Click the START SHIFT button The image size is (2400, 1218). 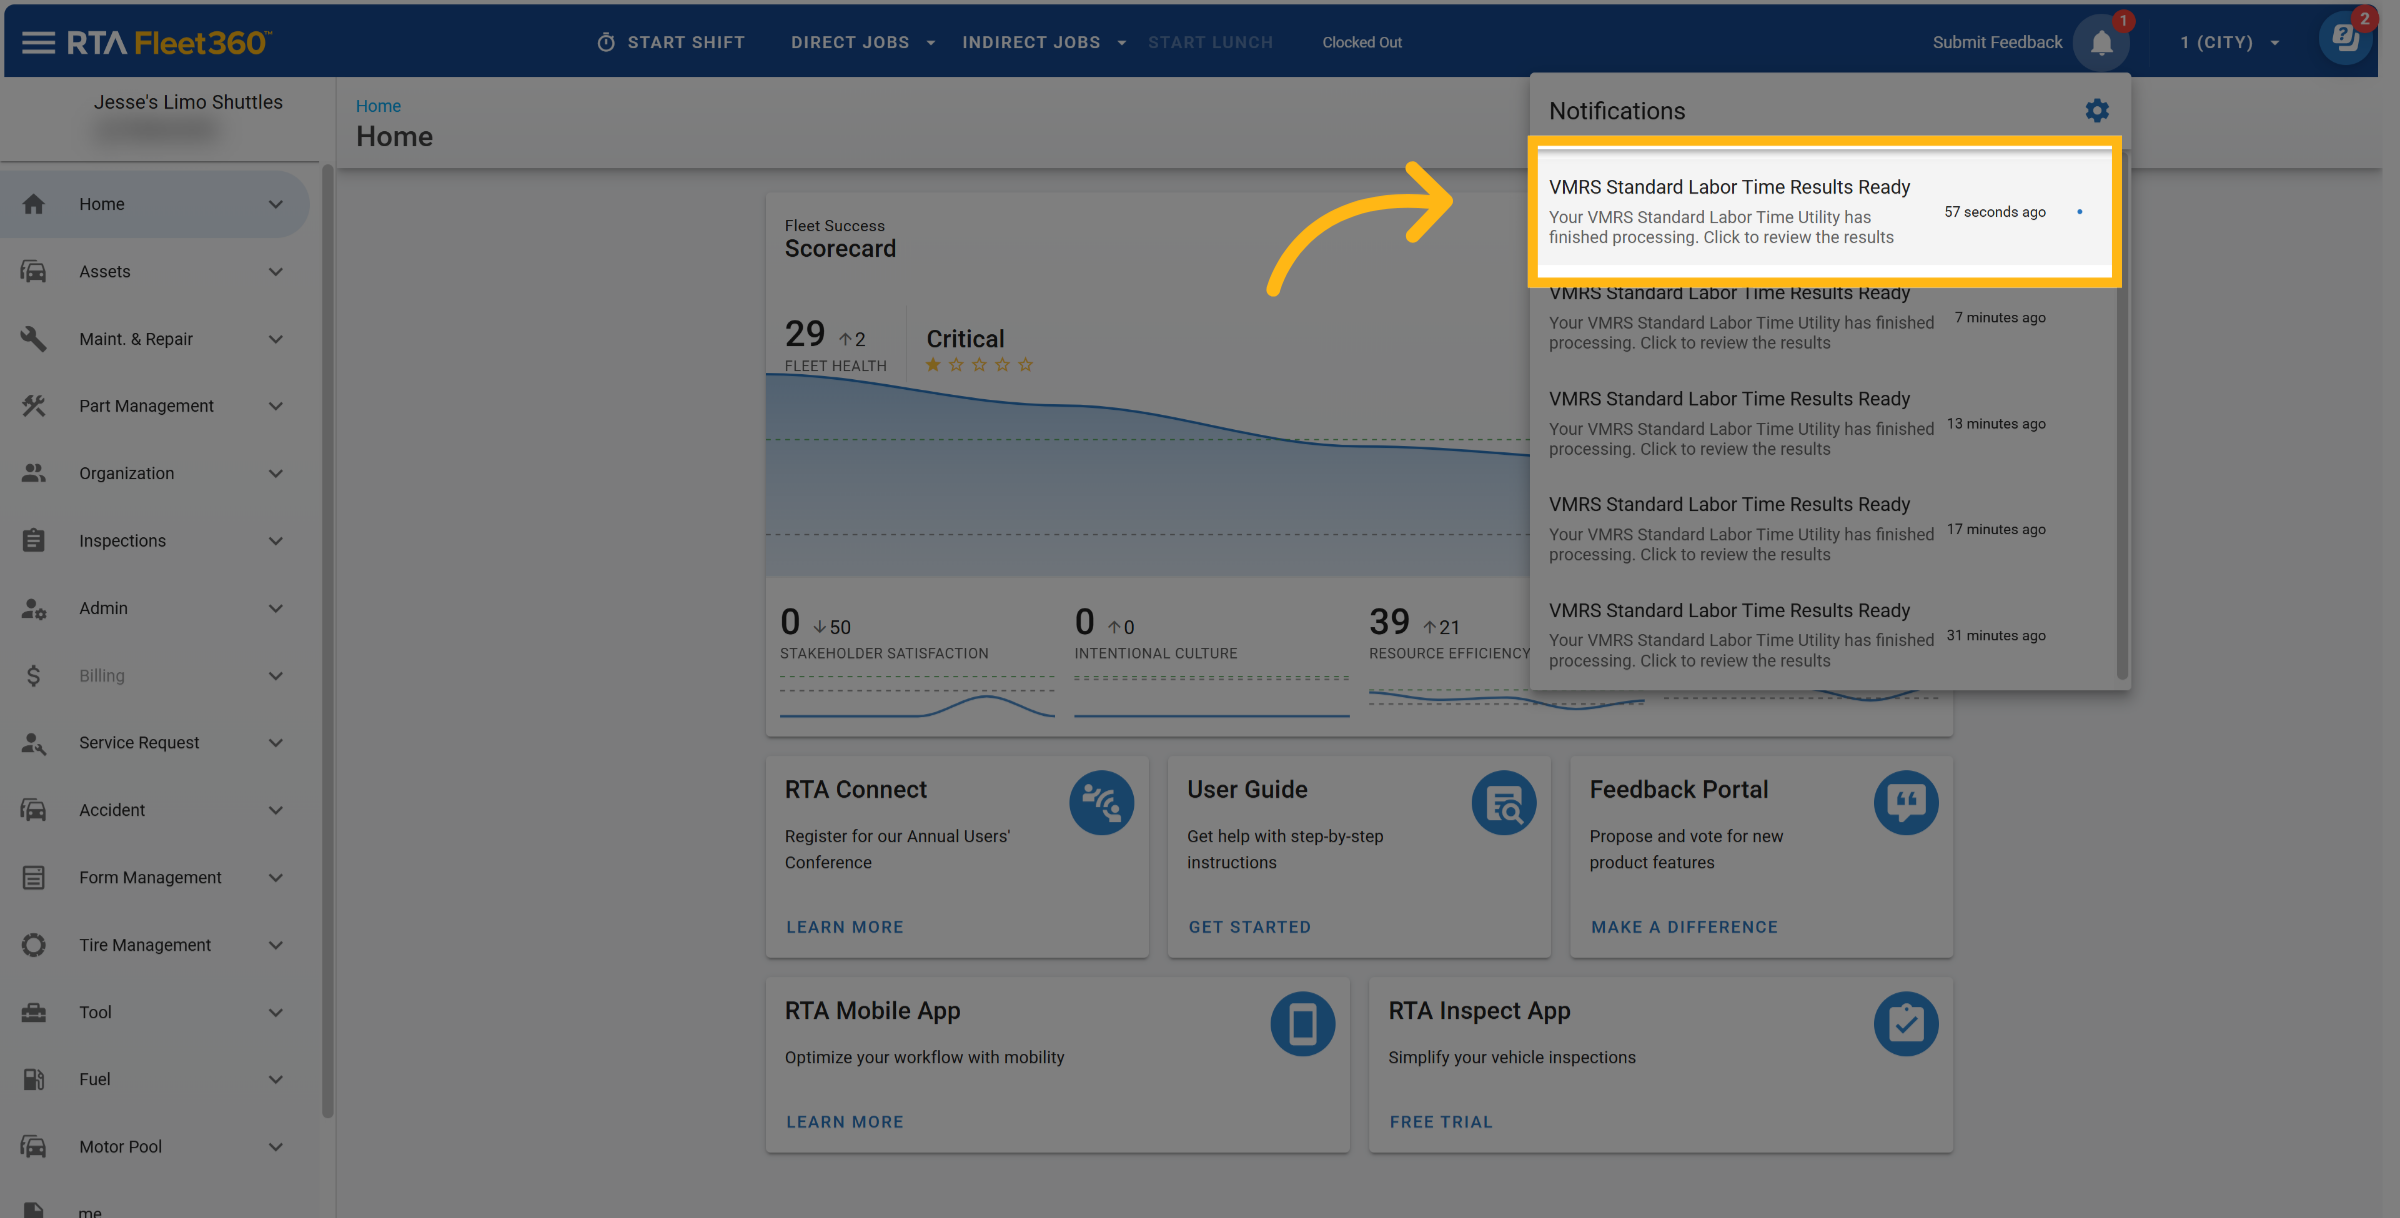pos(671,42)
